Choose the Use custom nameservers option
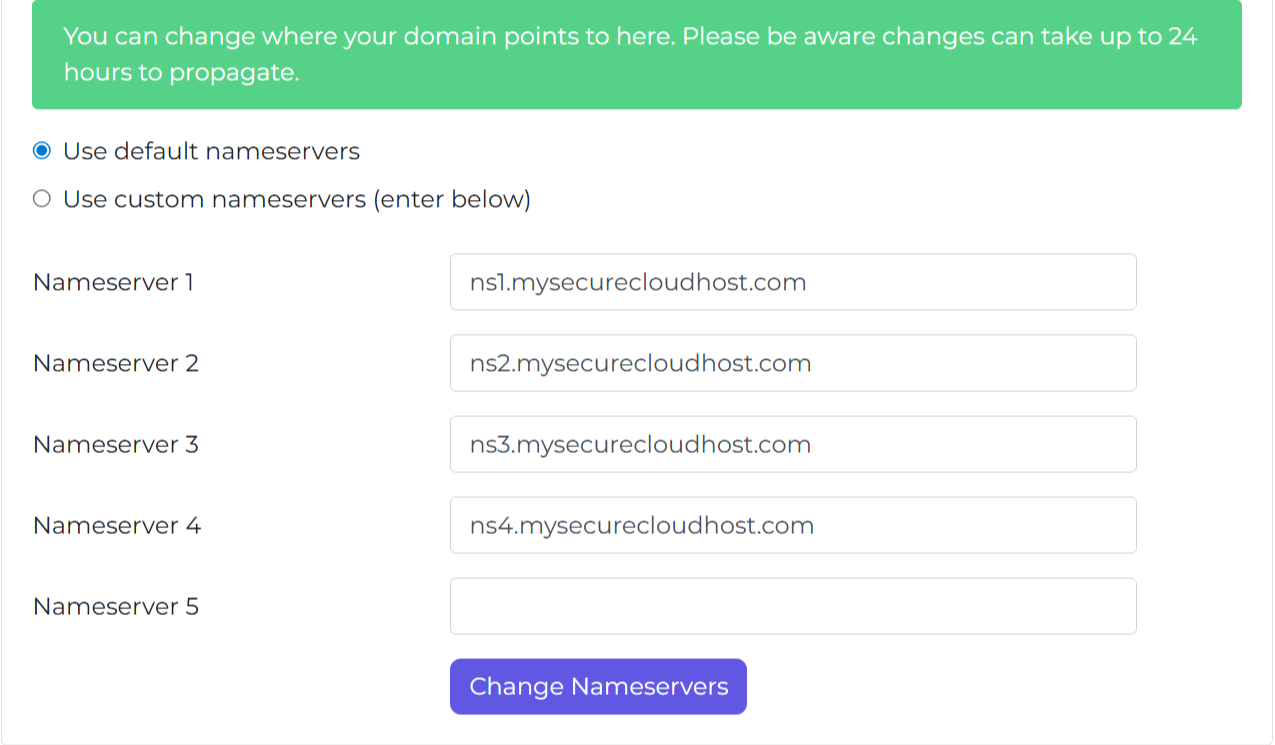This screenshot has width=1275, height=745. (x=41, y=198)
